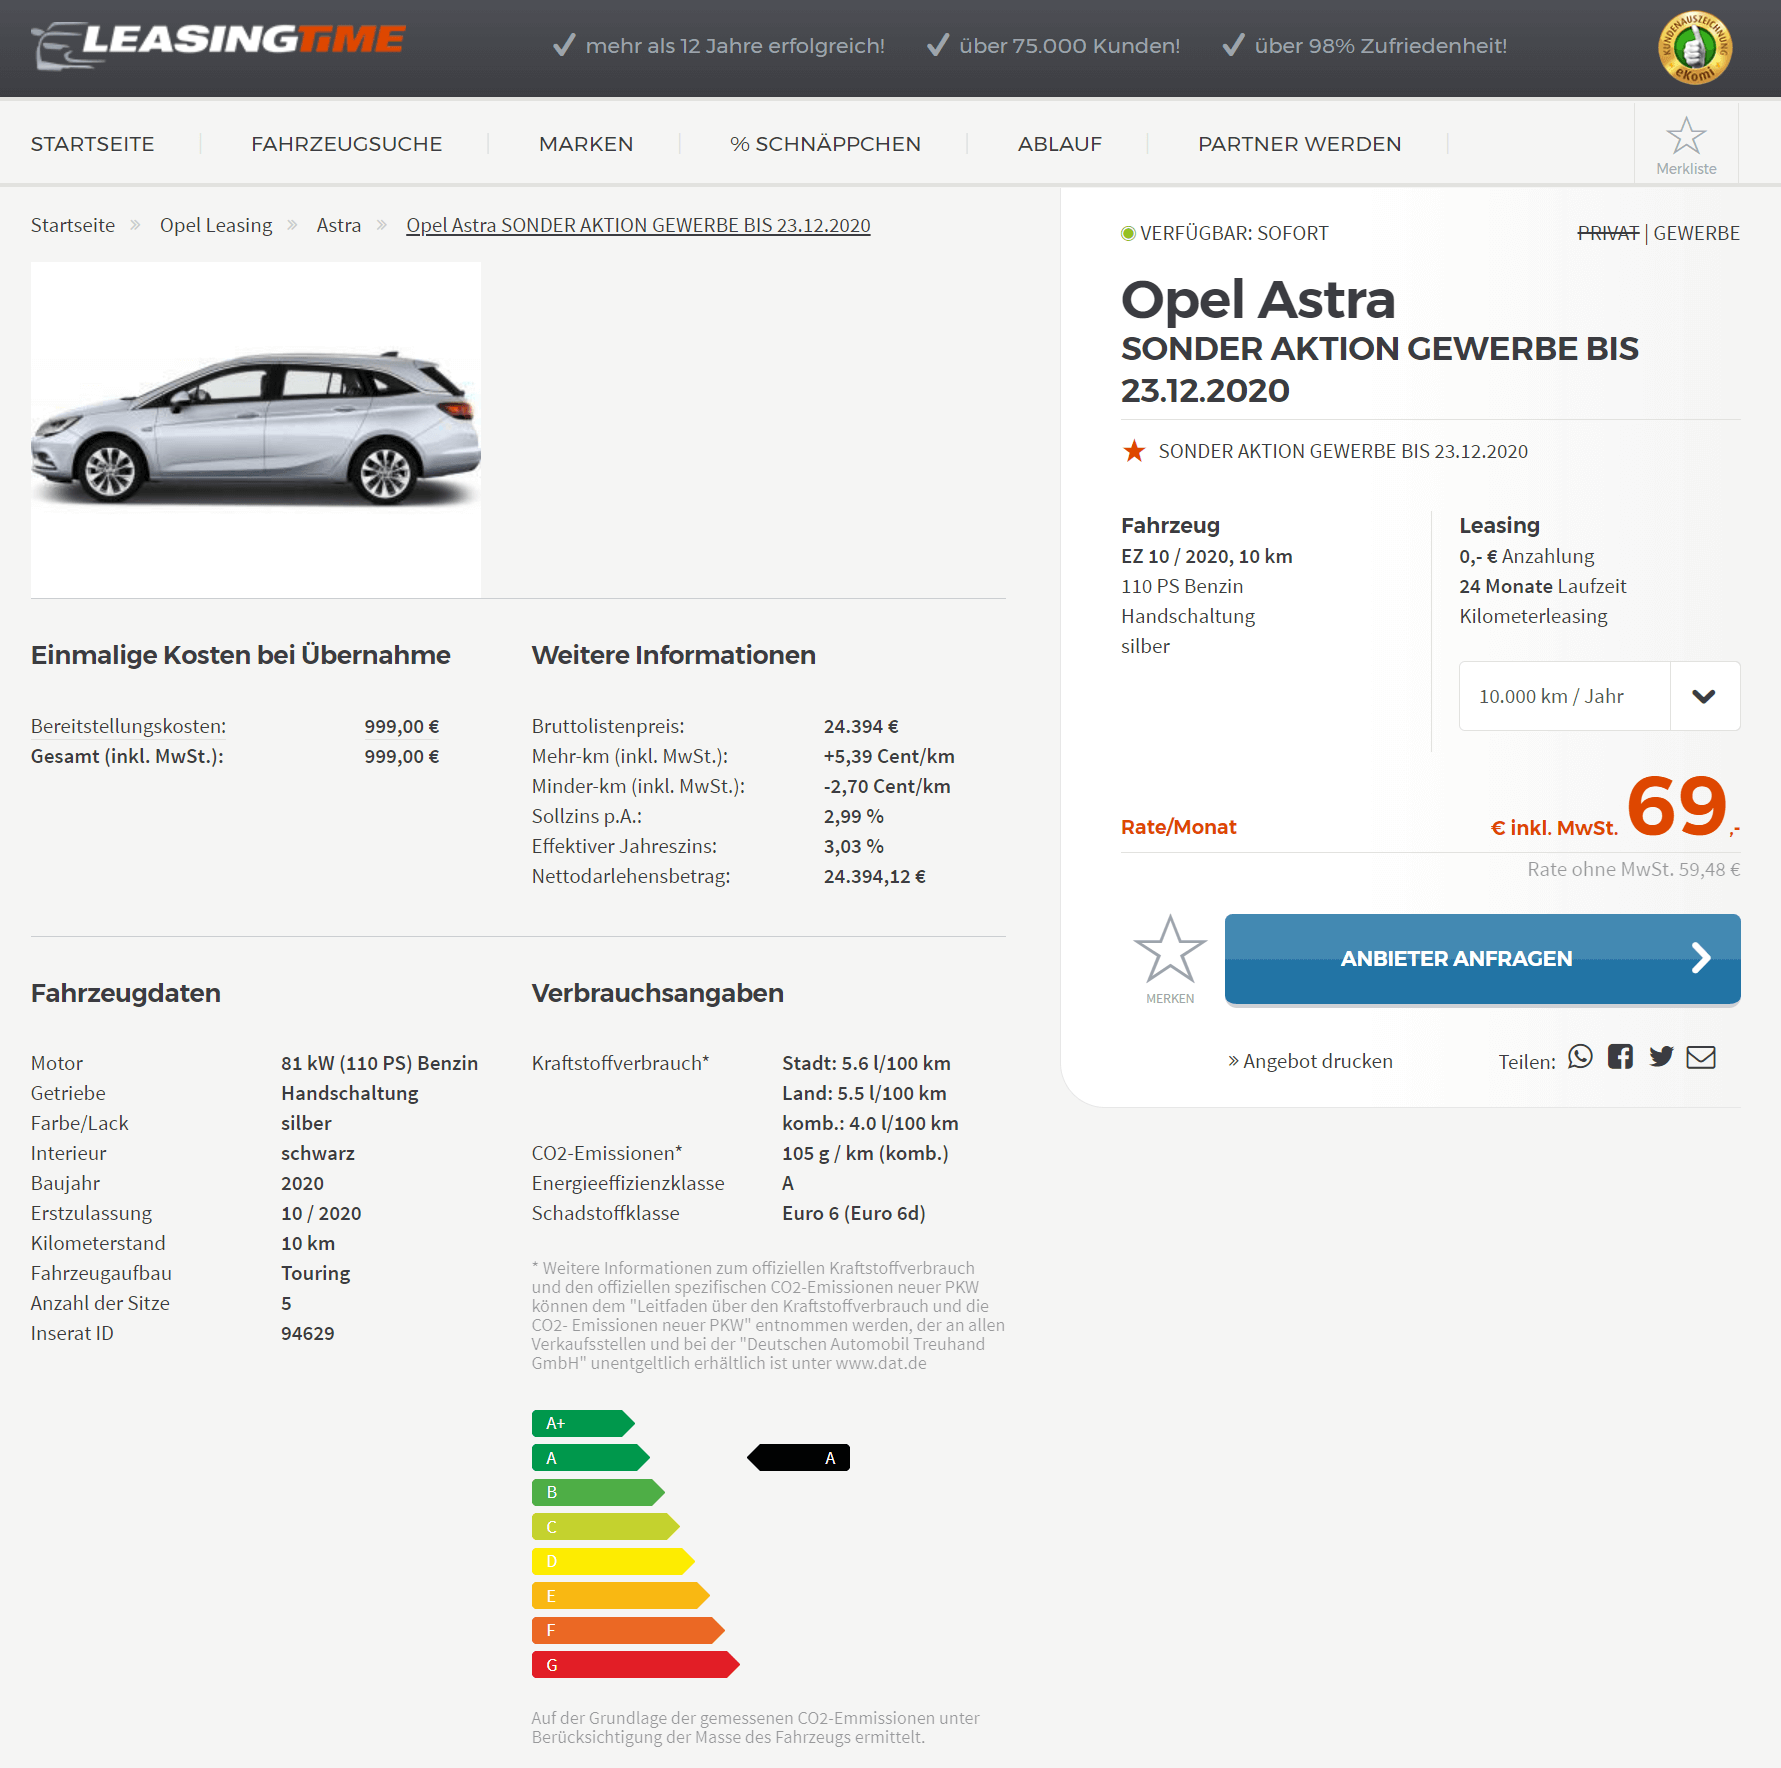
Task: Open the yearly mileage dropdown arrow
Action: click(1704, 696)
